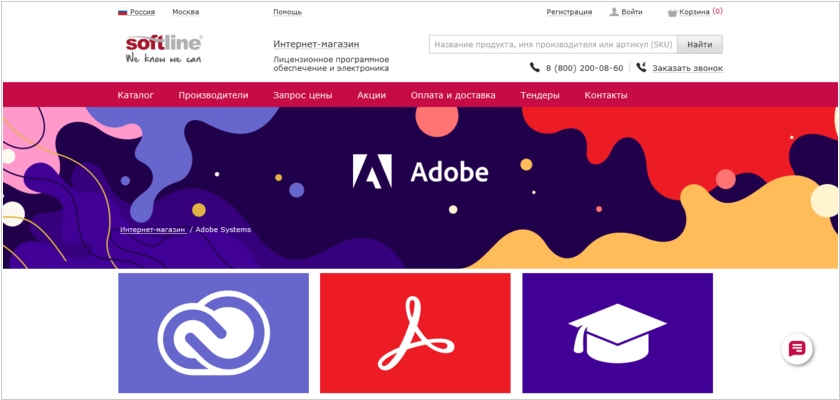Click Интернет-магазин breadcrumb link

[153, 229]
